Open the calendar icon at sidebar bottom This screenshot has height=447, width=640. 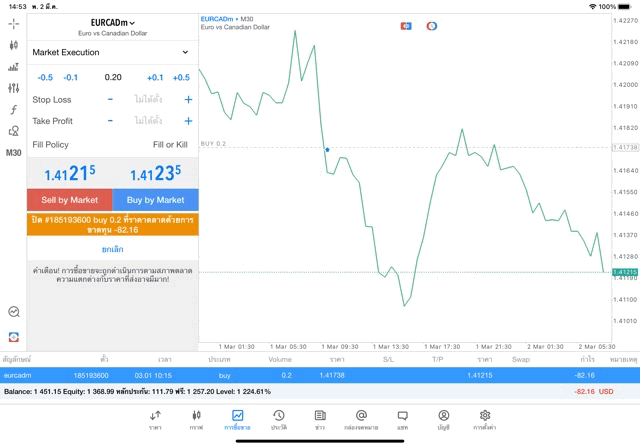(x=14, y=337)
